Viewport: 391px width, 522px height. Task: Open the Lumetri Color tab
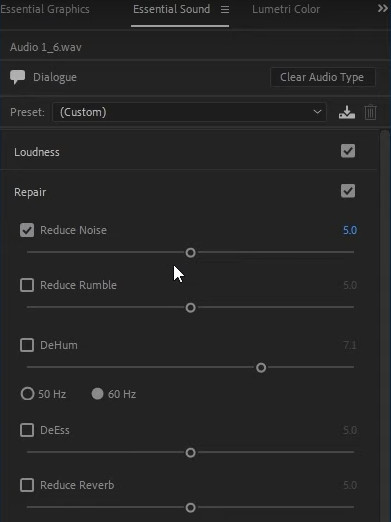pyautogui.click(x=286, y=9)
